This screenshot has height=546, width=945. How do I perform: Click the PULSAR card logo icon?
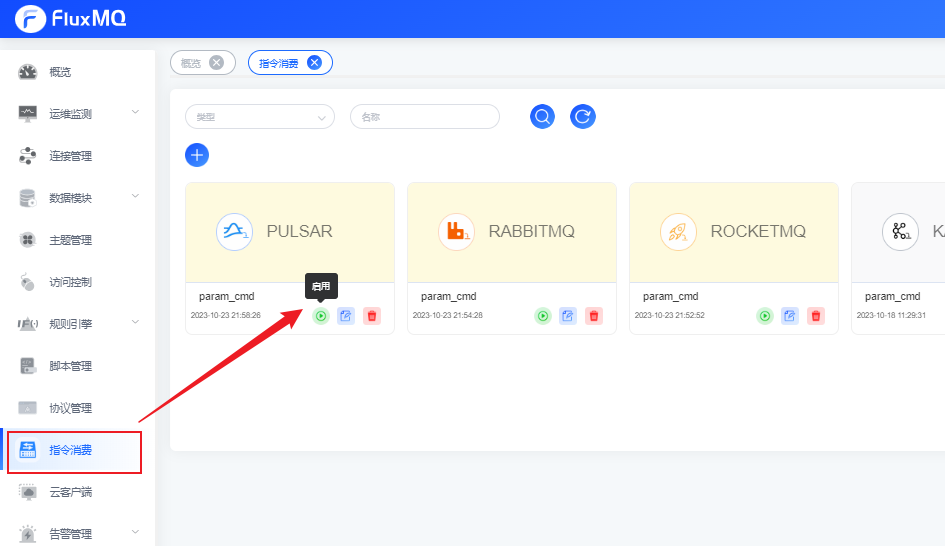coord(234,231)
